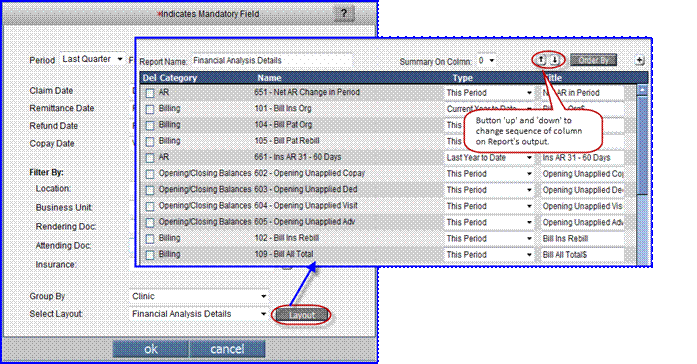Click the Category column header
The image size is (697, 364).
178,78
